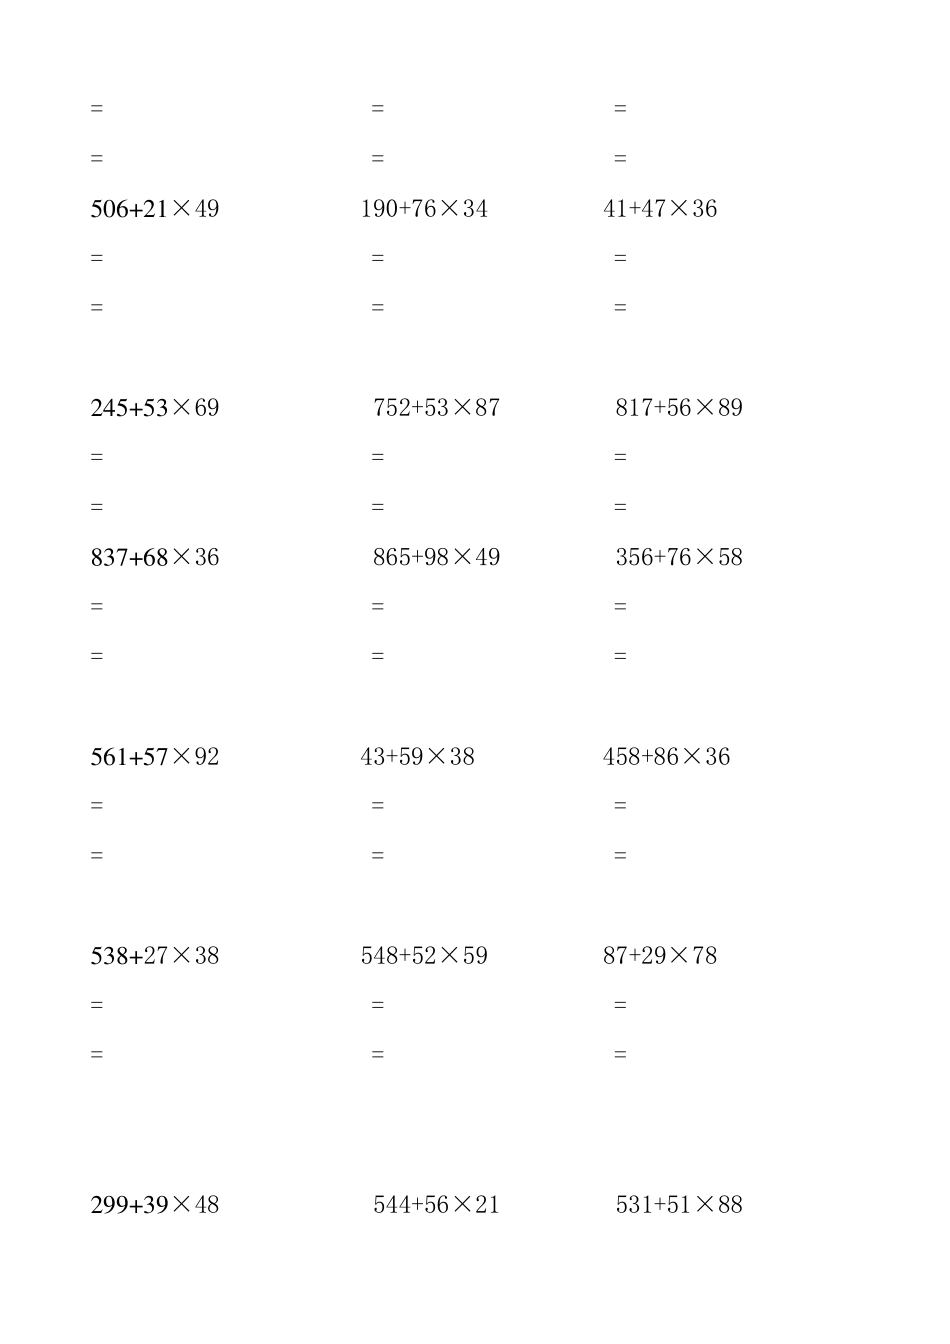Click the problem 752+53×87

coord(436,408)
